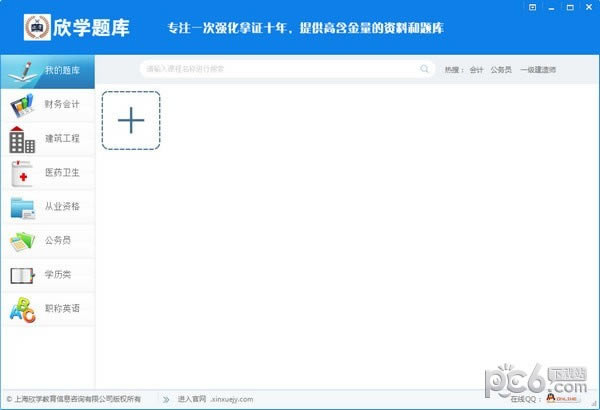Switch to the 财务会计 category label
The width and height of the screenshot is (600, 410).
(x=62, y=104)
